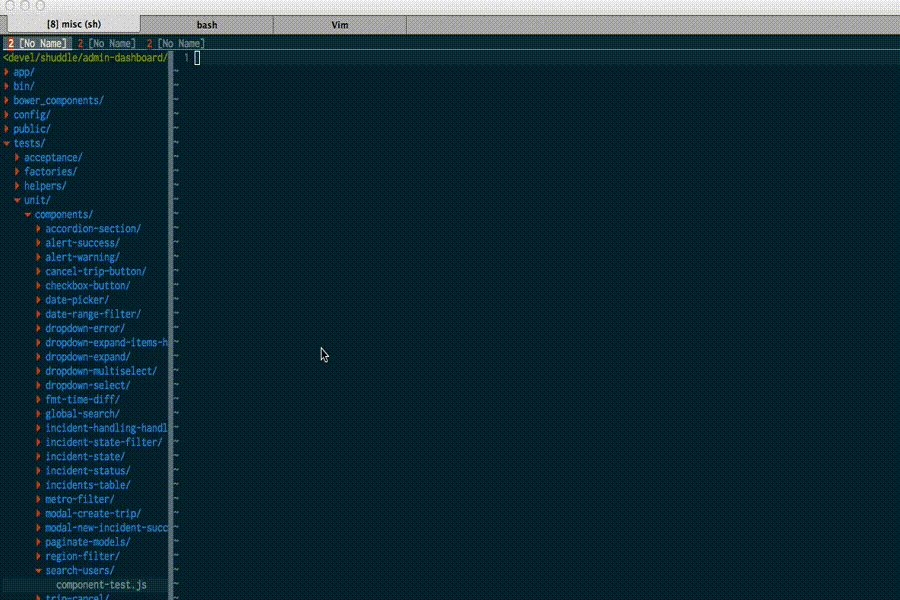Select the dropdown-error/ directory
The image size is (900, 600).
pyautogui.click(x=85, y=328)
